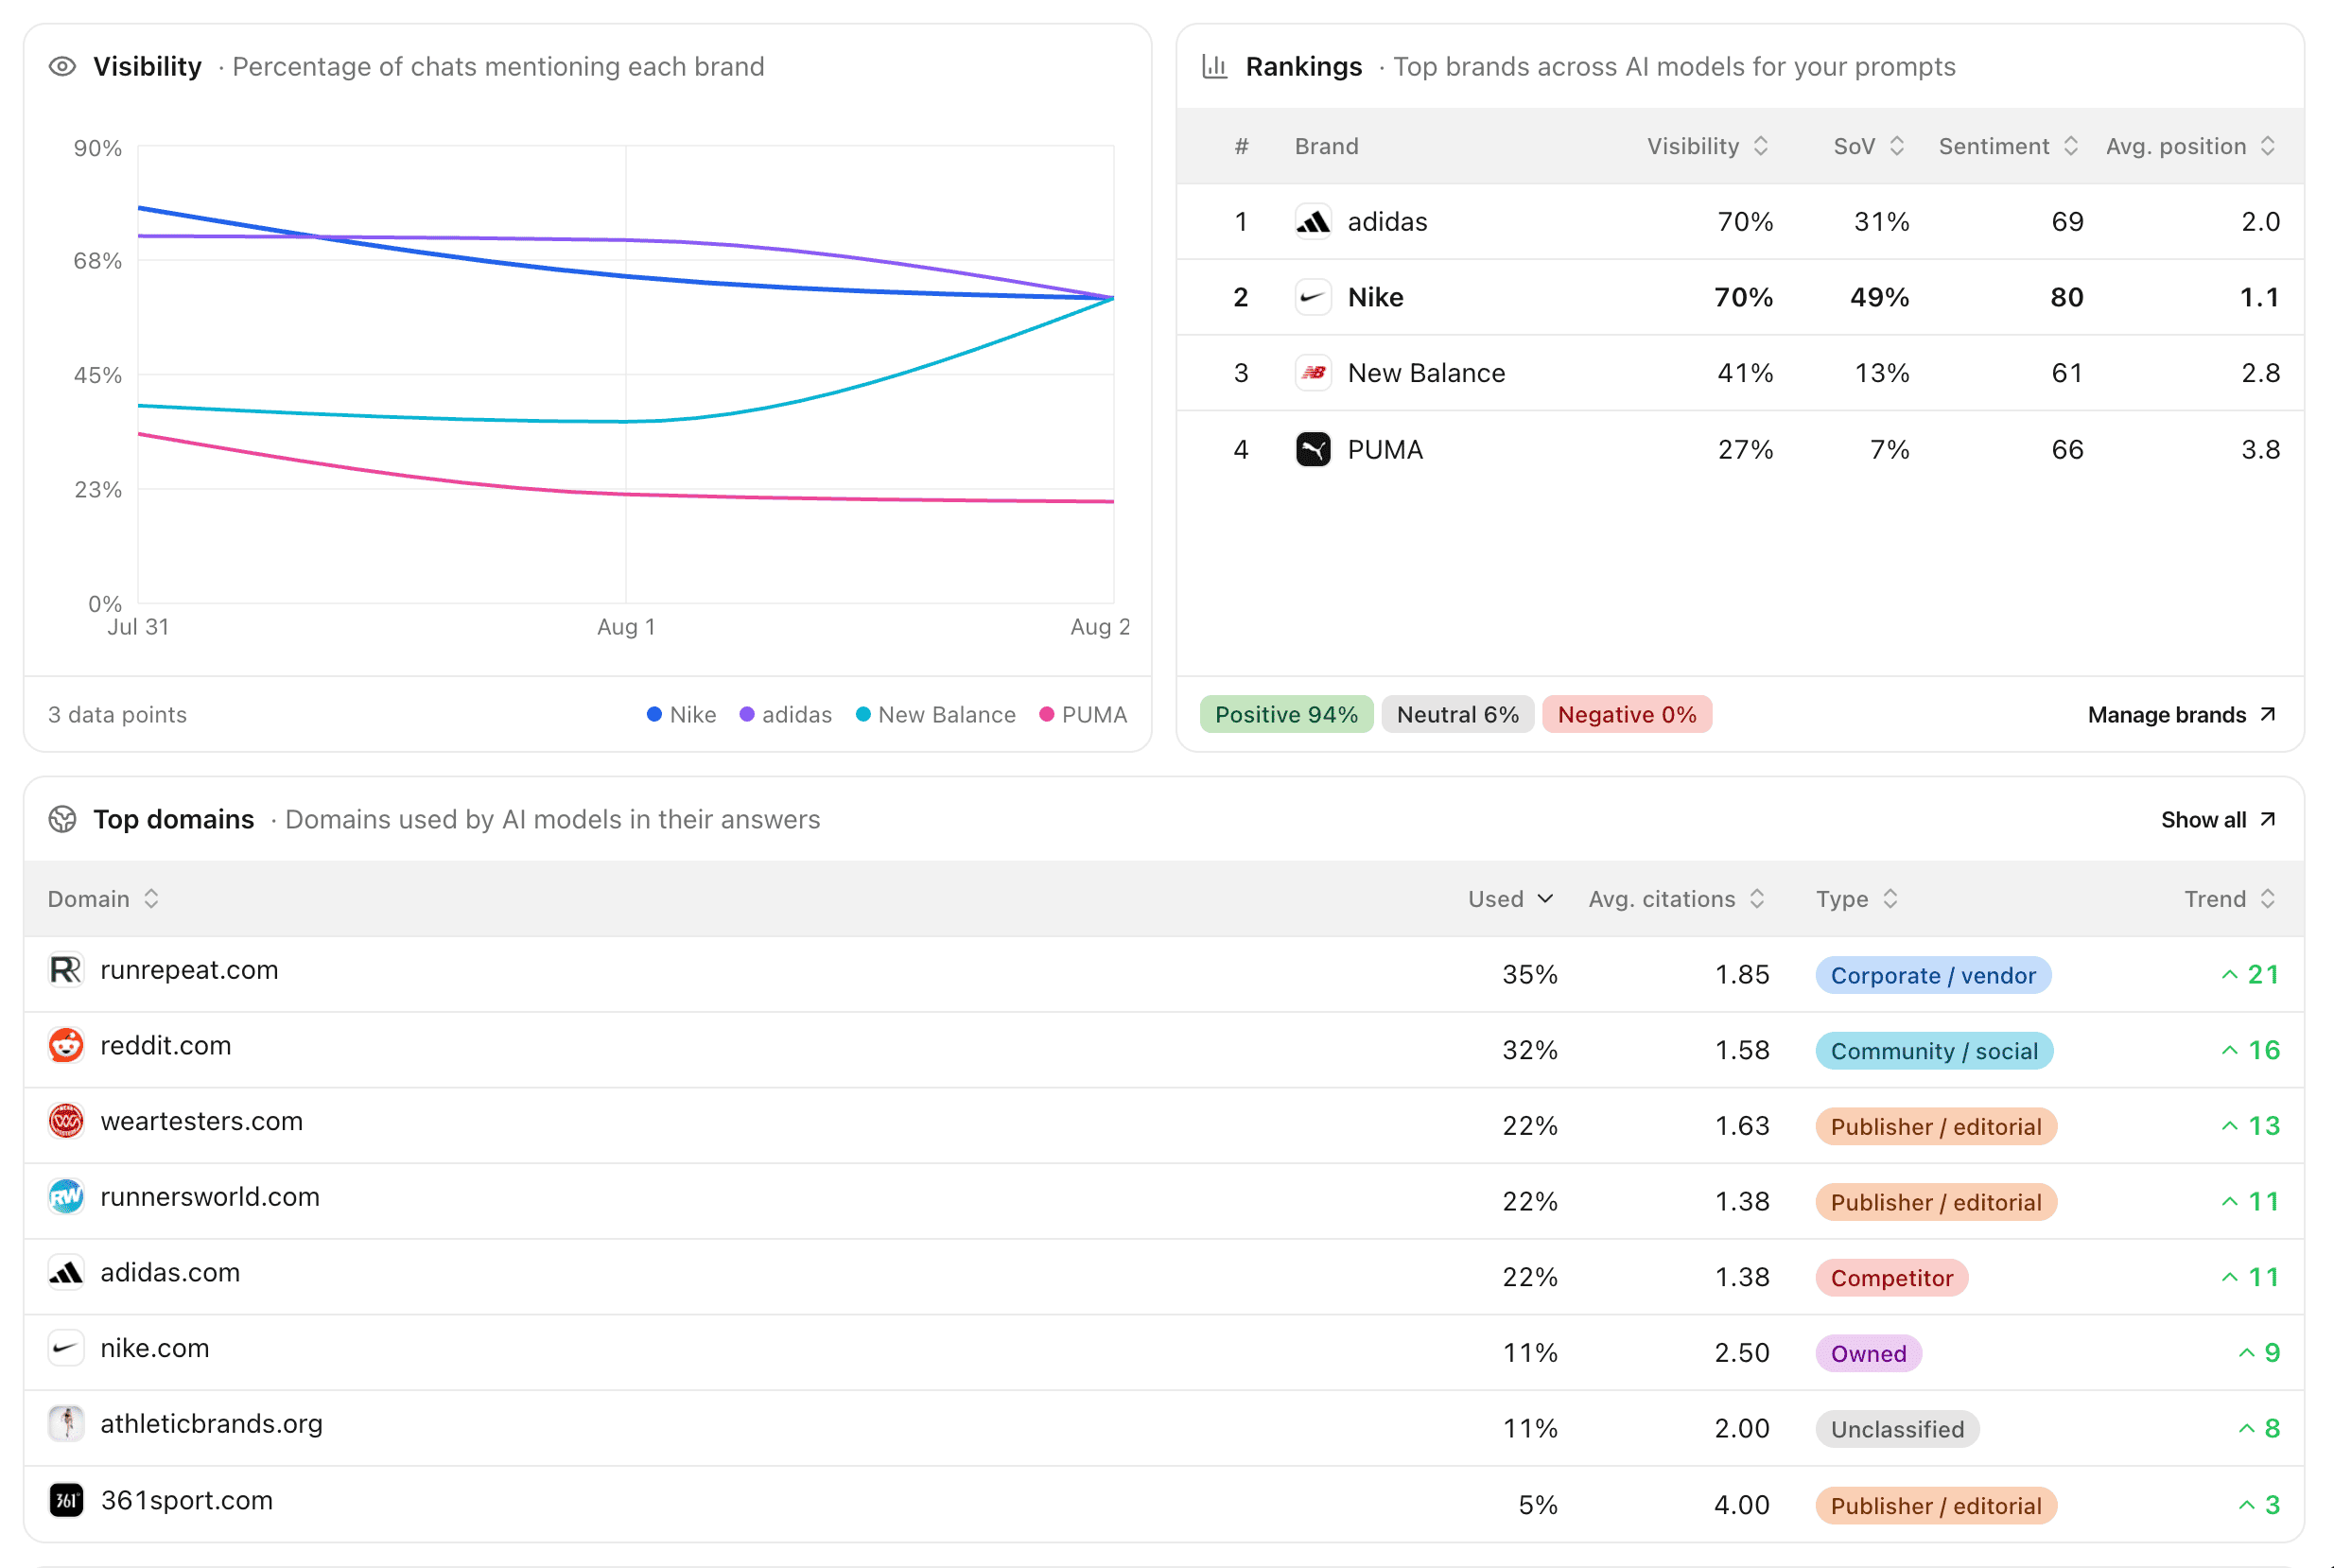This screenshot has height=1568, width=2334.
Task: Click the adidas.com favicon
Action: [66, 1273]
